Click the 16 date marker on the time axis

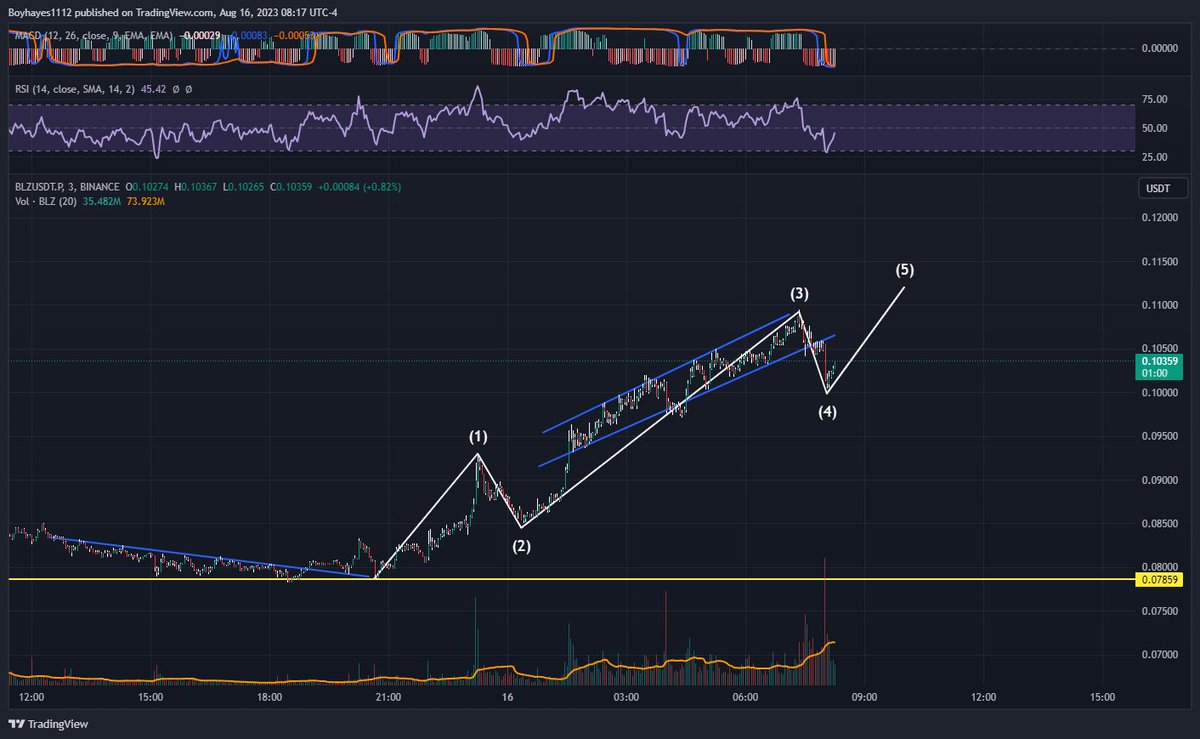507,696
